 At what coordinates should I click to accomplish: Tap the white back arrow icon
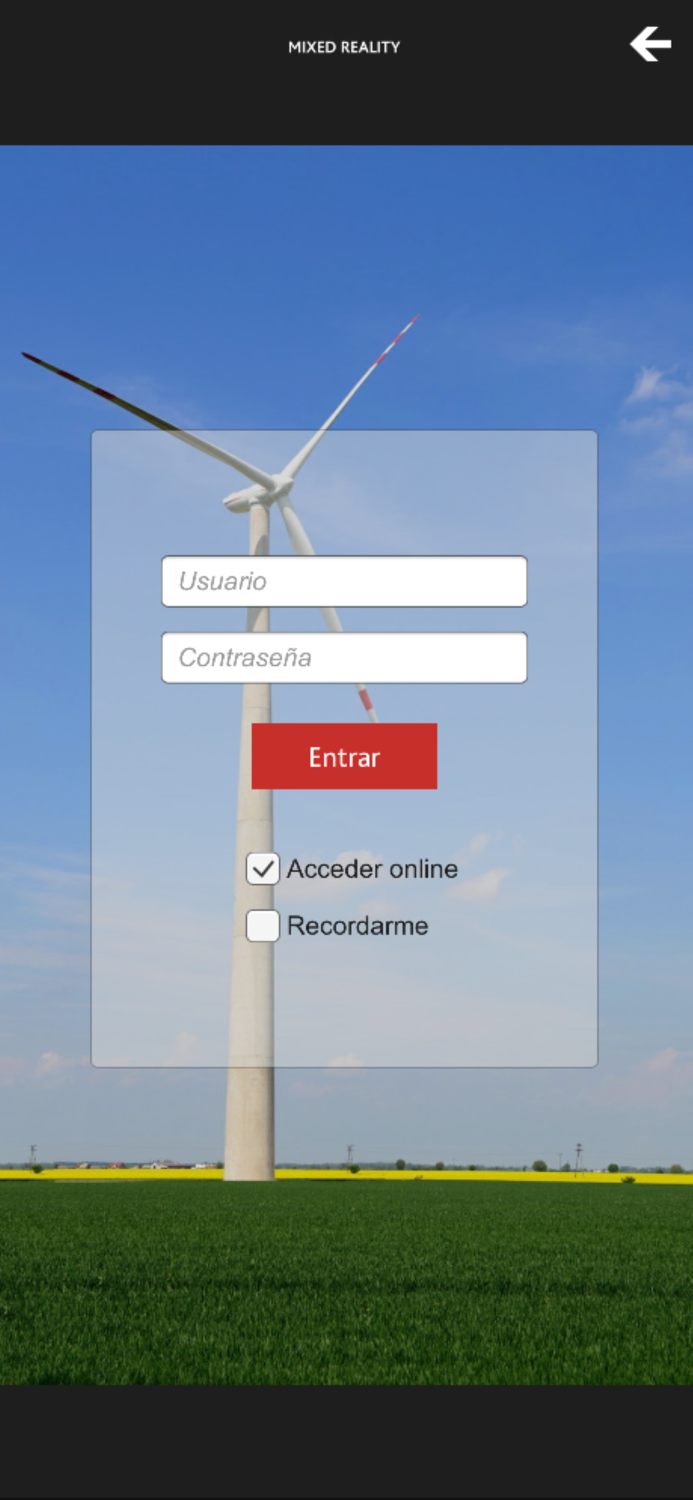click(650, 44)
